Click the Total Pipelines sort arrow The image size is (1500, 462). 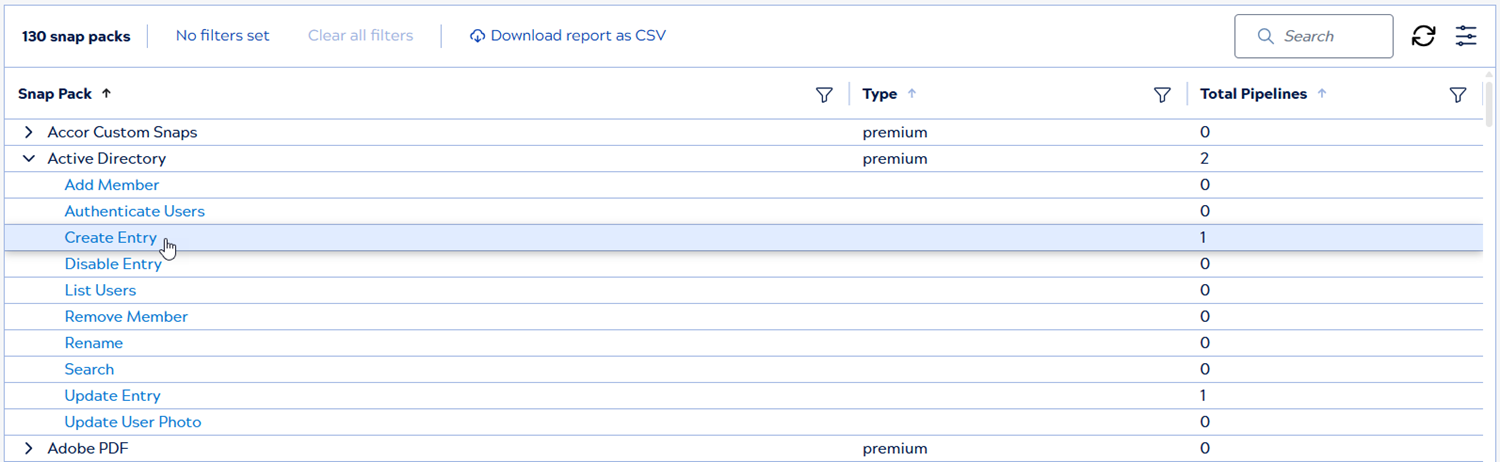coord(1322,93)
